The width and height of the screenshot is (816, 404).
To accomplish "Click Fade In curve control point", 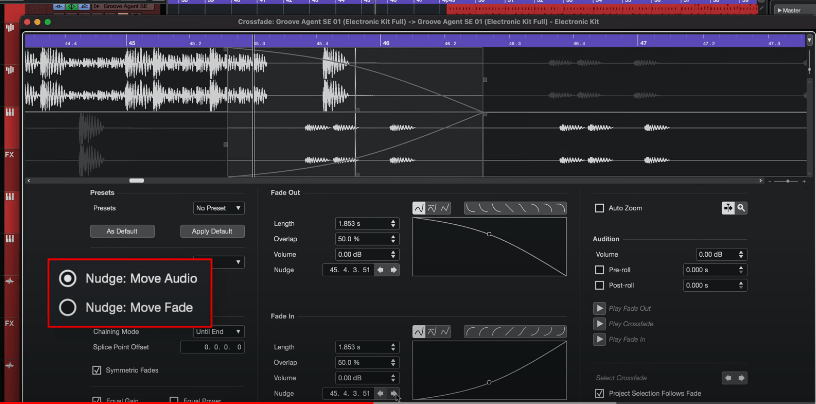I will point(489,382).
